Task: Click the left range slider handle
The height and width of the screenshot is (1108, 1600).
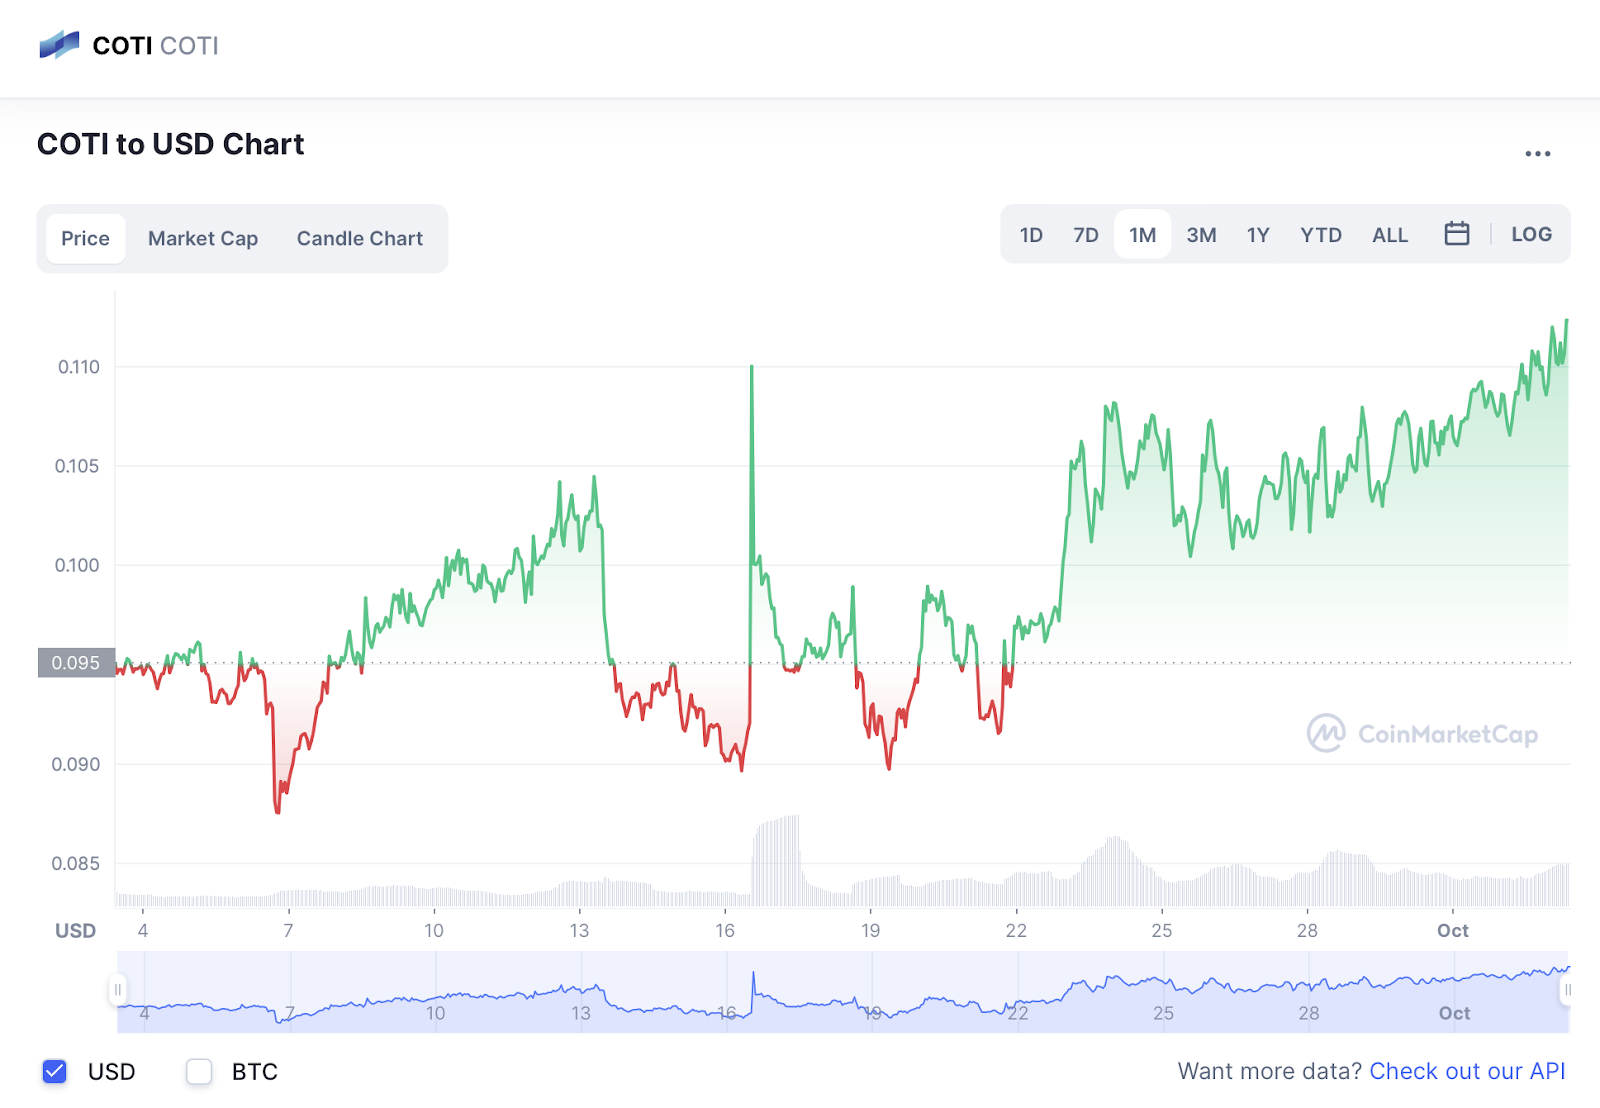Action: pyautogui.click(x=118, y=990)
